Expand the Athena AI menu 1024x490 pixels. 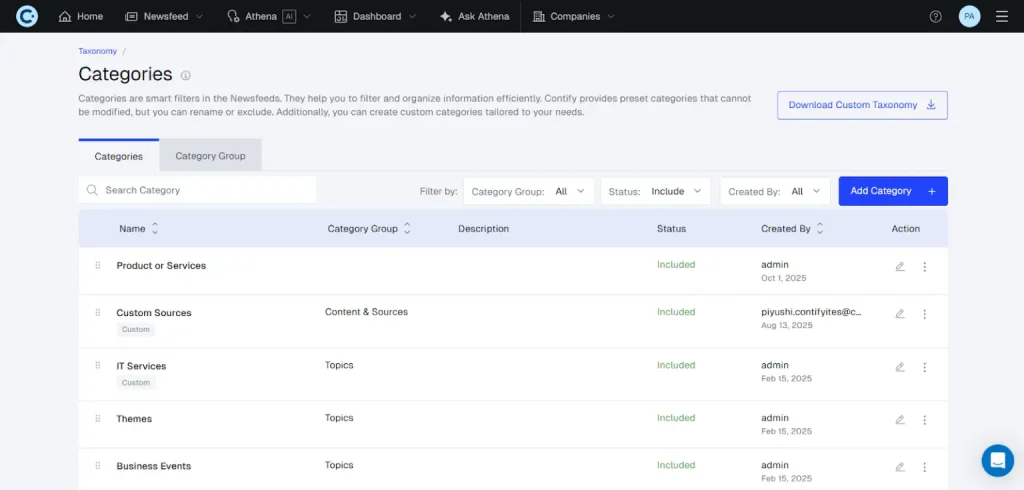[269, 16]
